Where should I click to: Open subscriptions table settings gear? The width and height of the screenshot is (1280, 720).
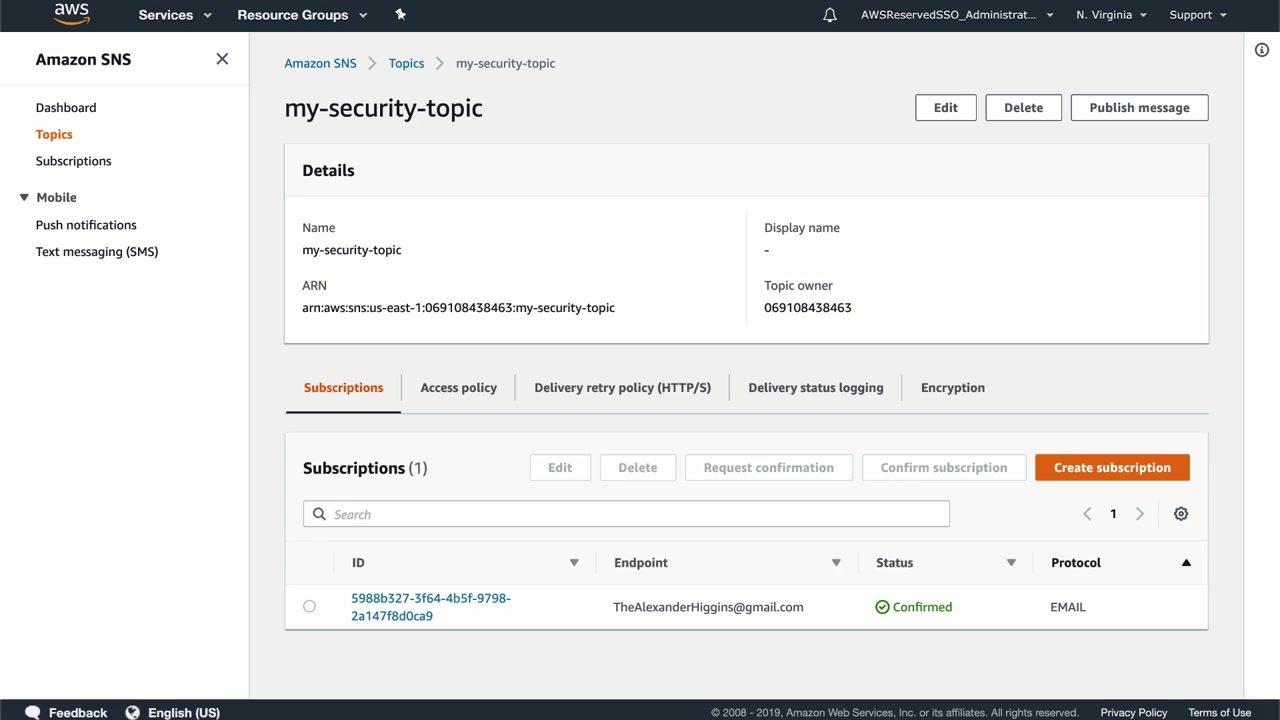1181,514
